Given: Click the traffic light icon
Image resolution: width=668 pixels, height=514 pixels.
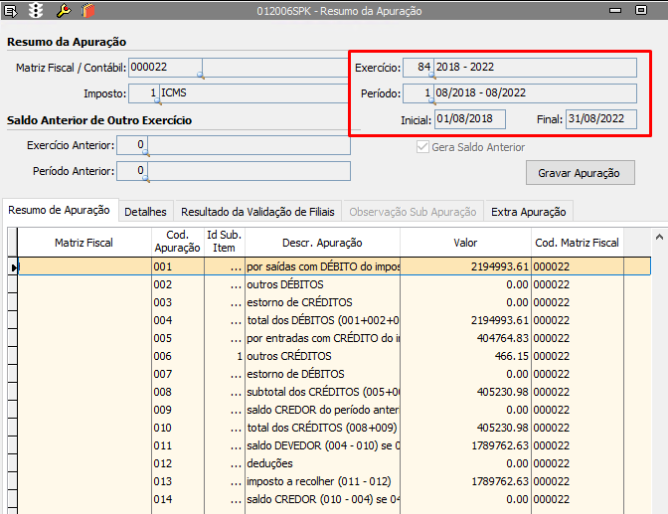Looking at the screenshot, I should (36, 11).
